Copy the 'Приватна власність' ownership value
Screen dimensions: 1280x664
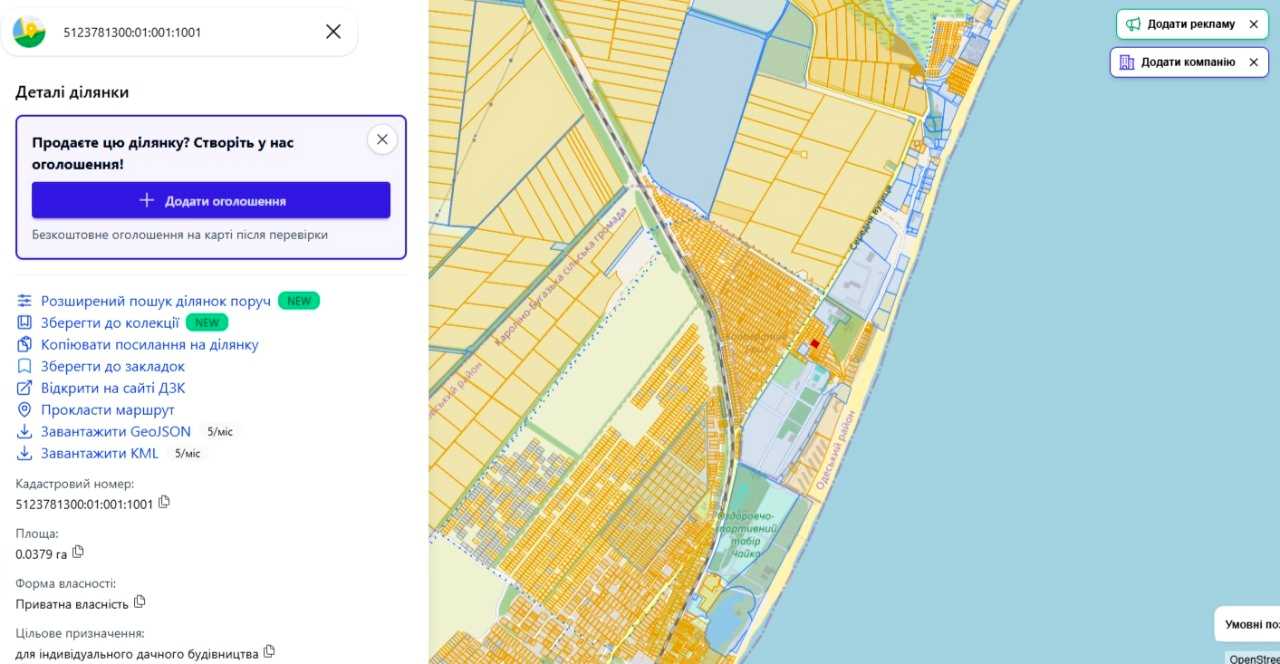(140, 602)
